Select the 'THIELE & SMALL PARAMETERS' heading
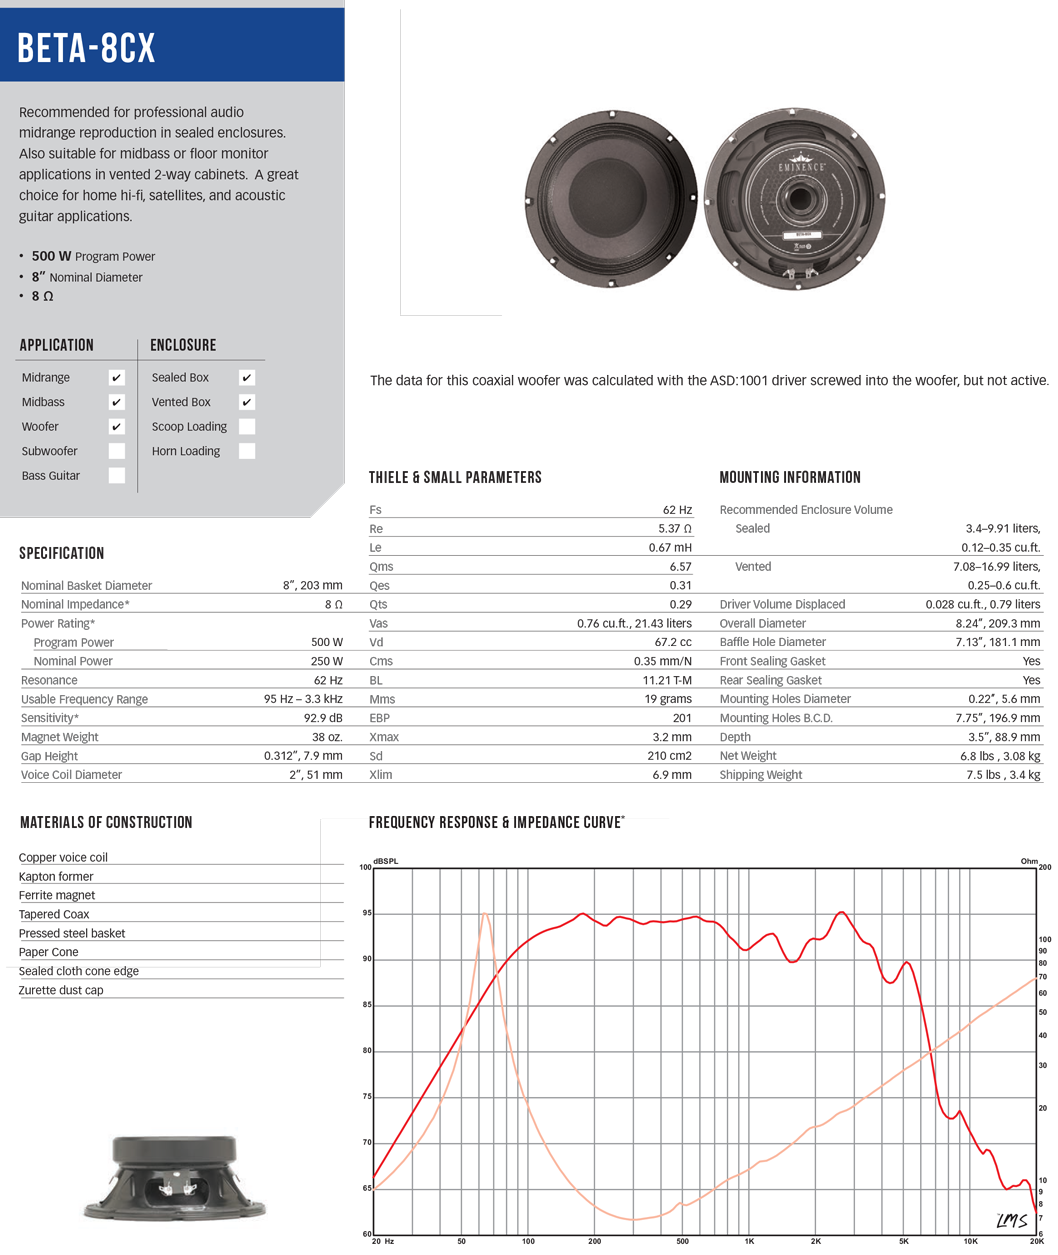1058x1255 pixels. click(455, 478)
